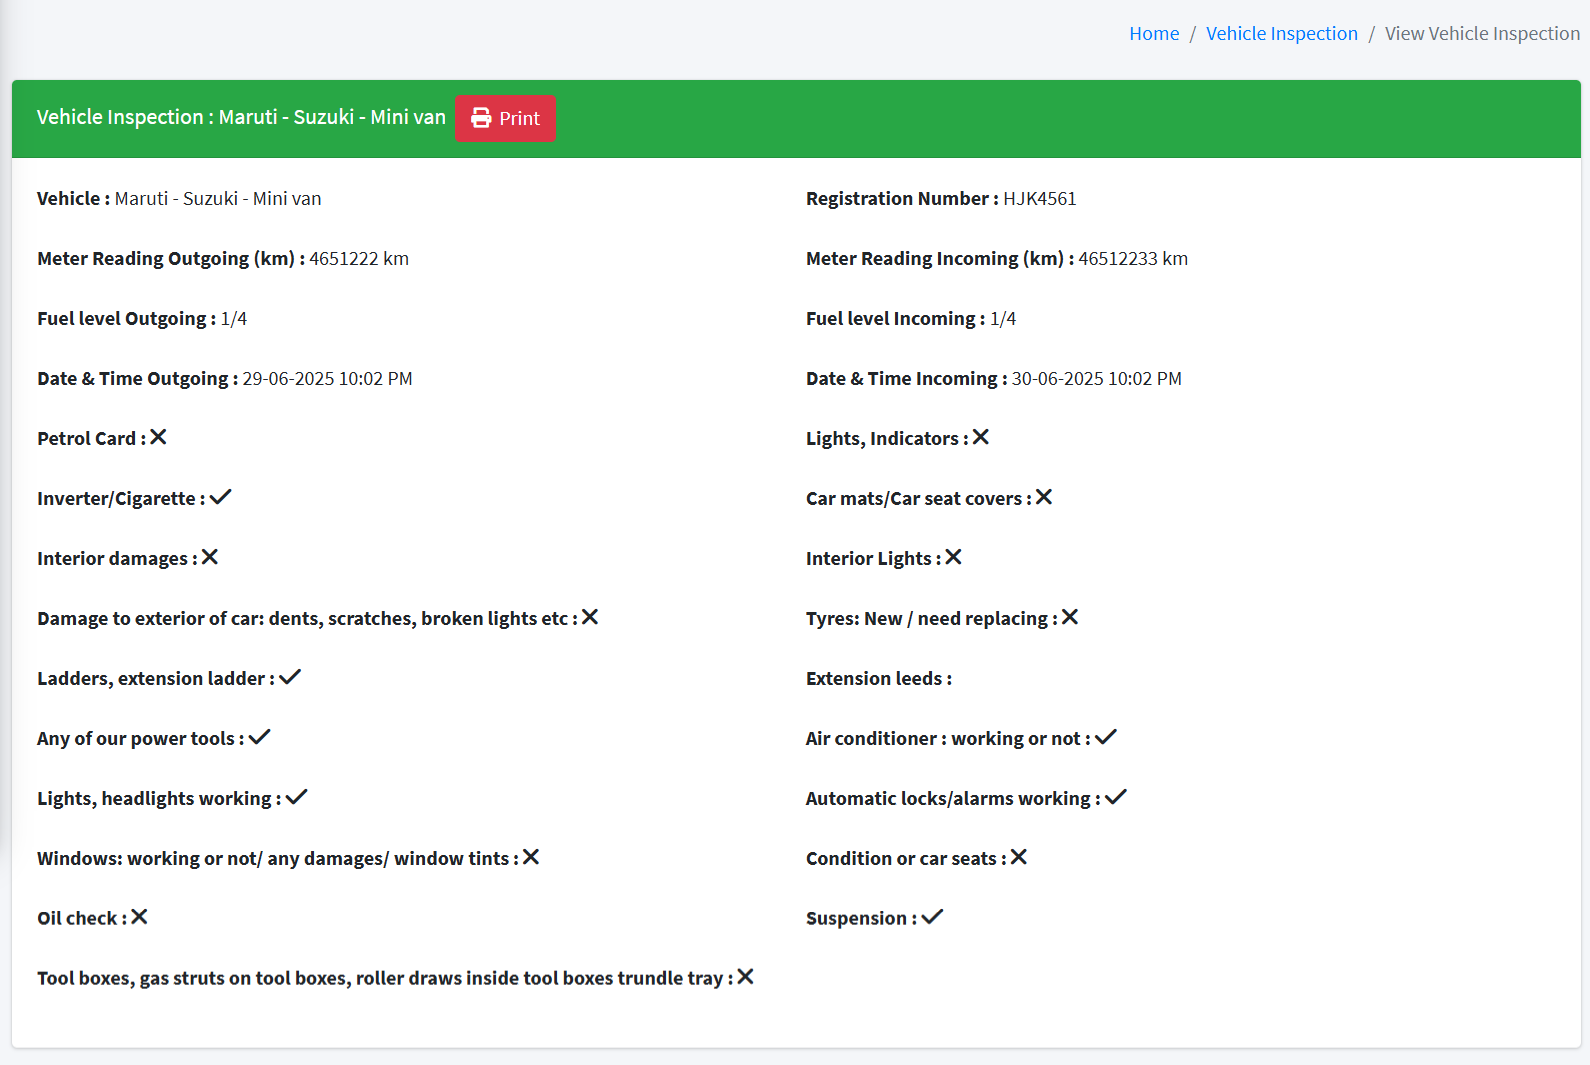Click the check icon beside Inverter/Cigarette
This screenshot has height=1065, width=1590.
[220, 497]
